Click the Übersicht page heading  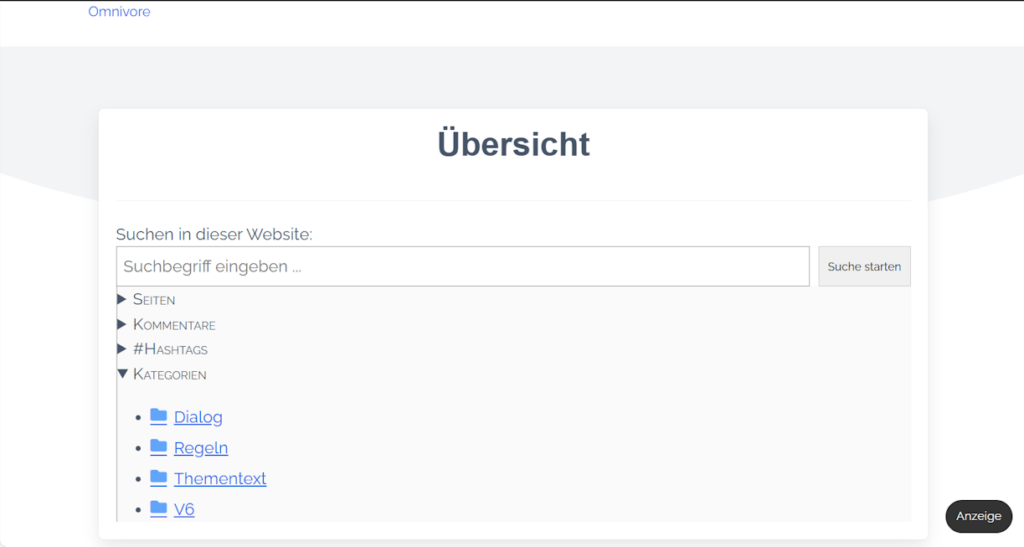click(x=513, y=145)
